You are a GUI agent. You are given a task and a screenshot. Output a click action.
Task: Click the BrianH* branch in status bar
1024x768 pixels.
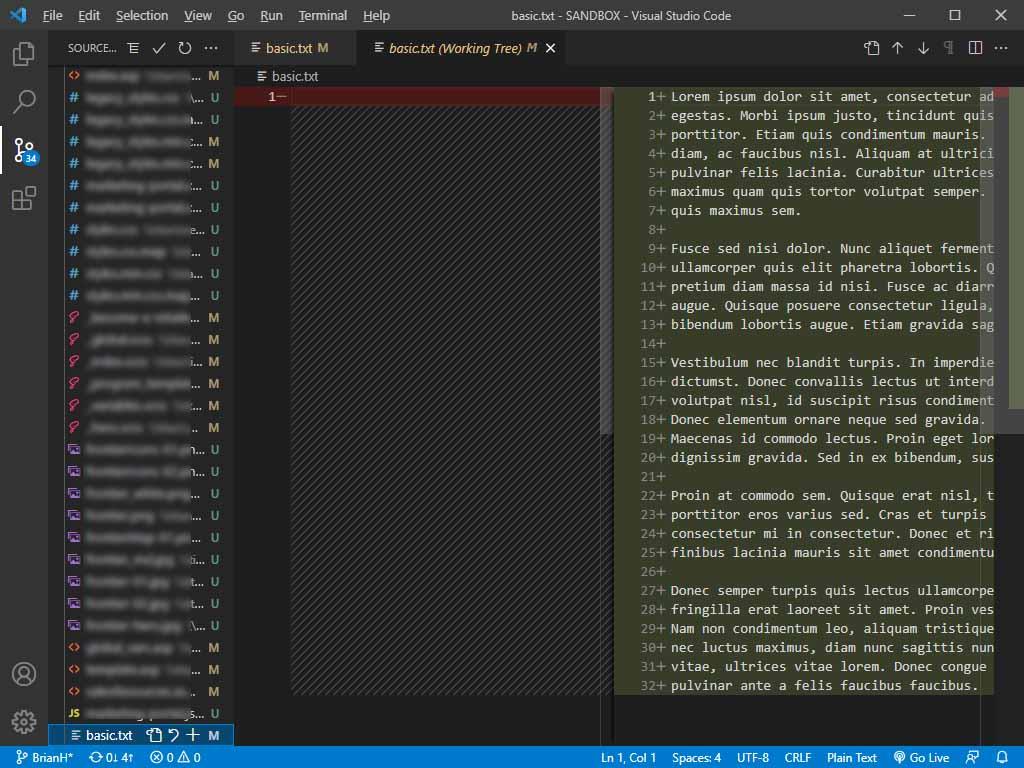tap(44, 758)
